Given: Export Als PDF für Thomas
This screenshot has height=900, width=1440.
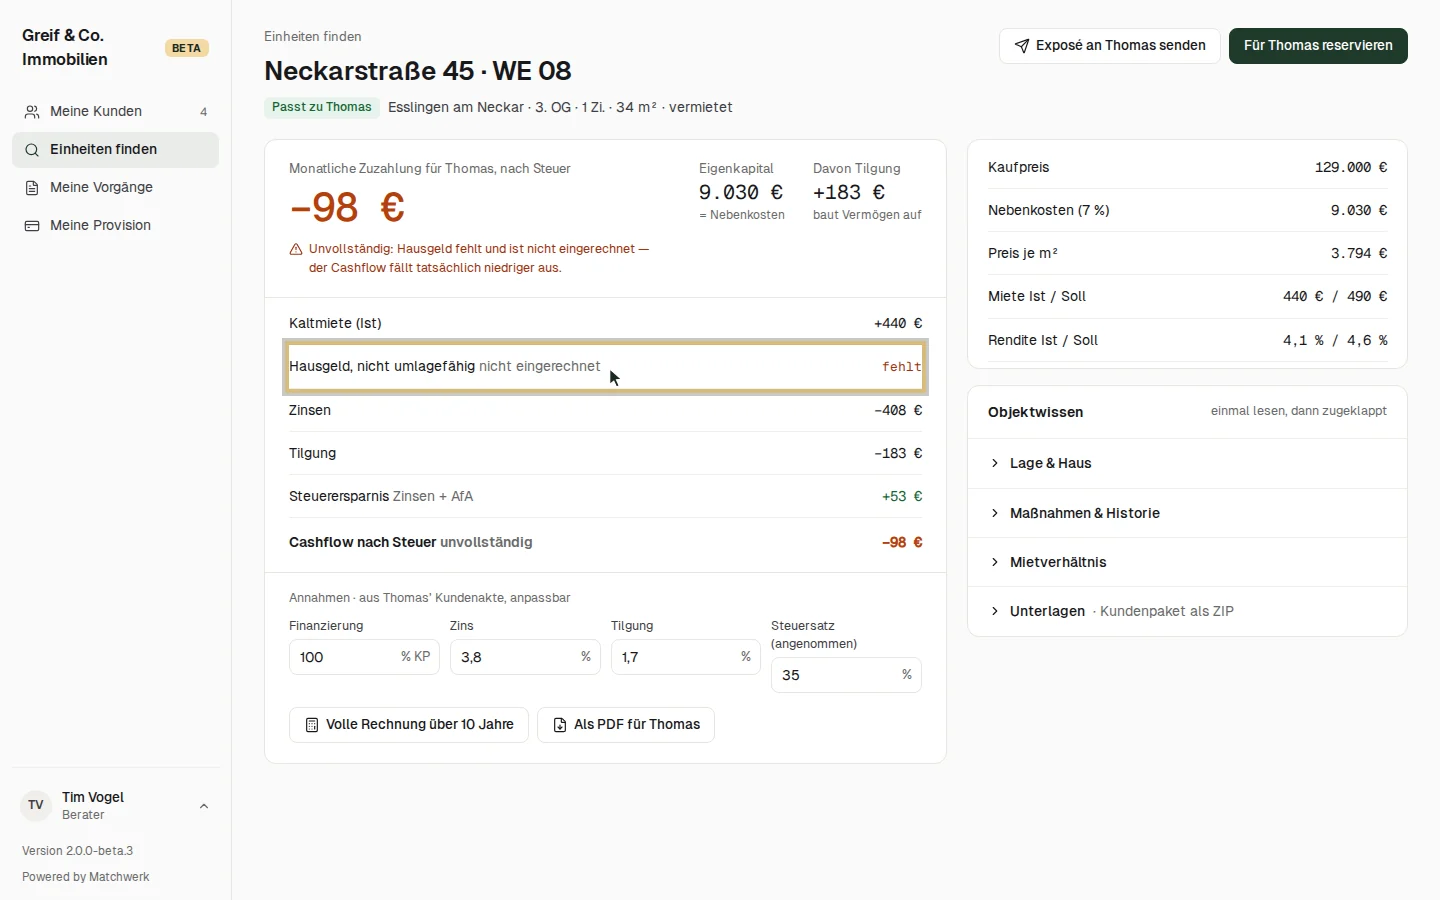Looking at the screenshot, I should tap(626, 724).
